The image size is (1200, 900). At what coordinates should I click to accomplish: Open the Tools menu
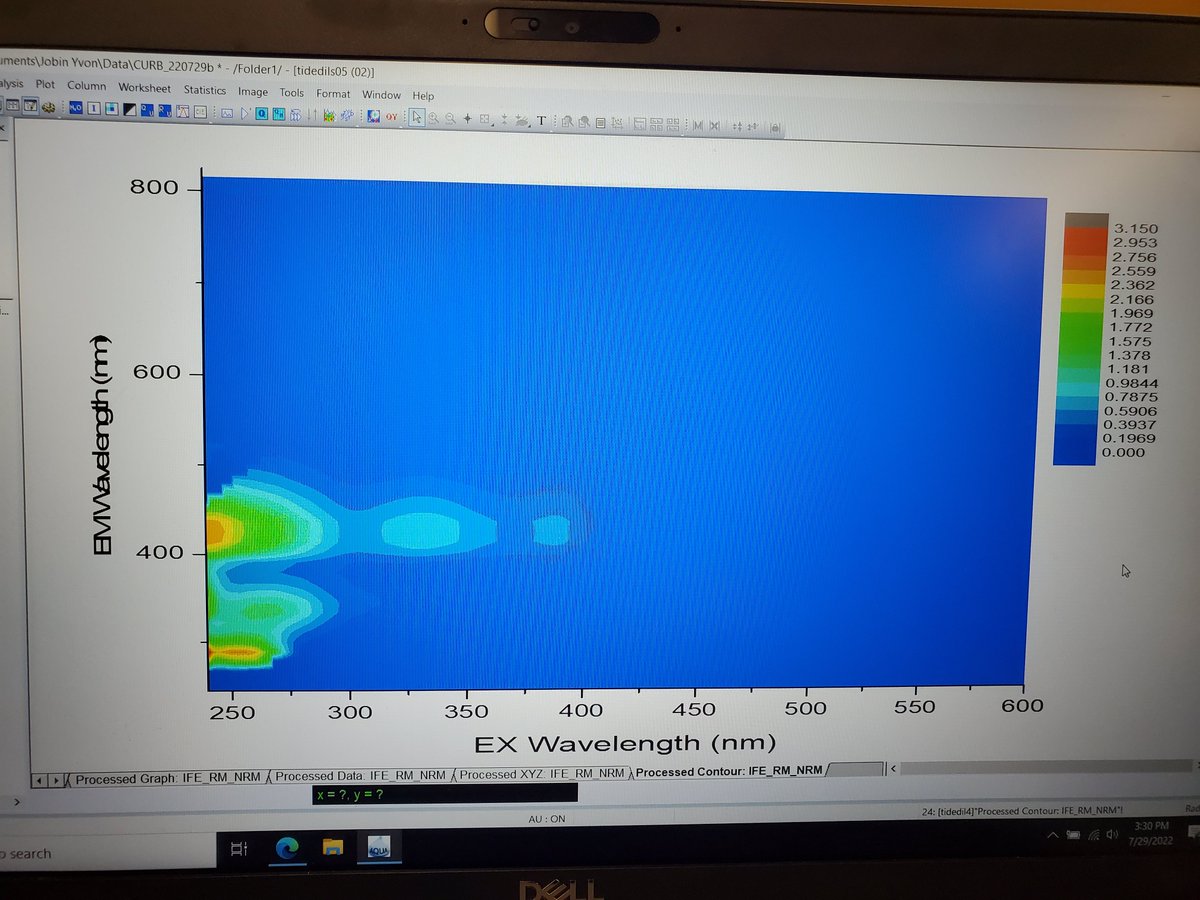click(291, 93)
